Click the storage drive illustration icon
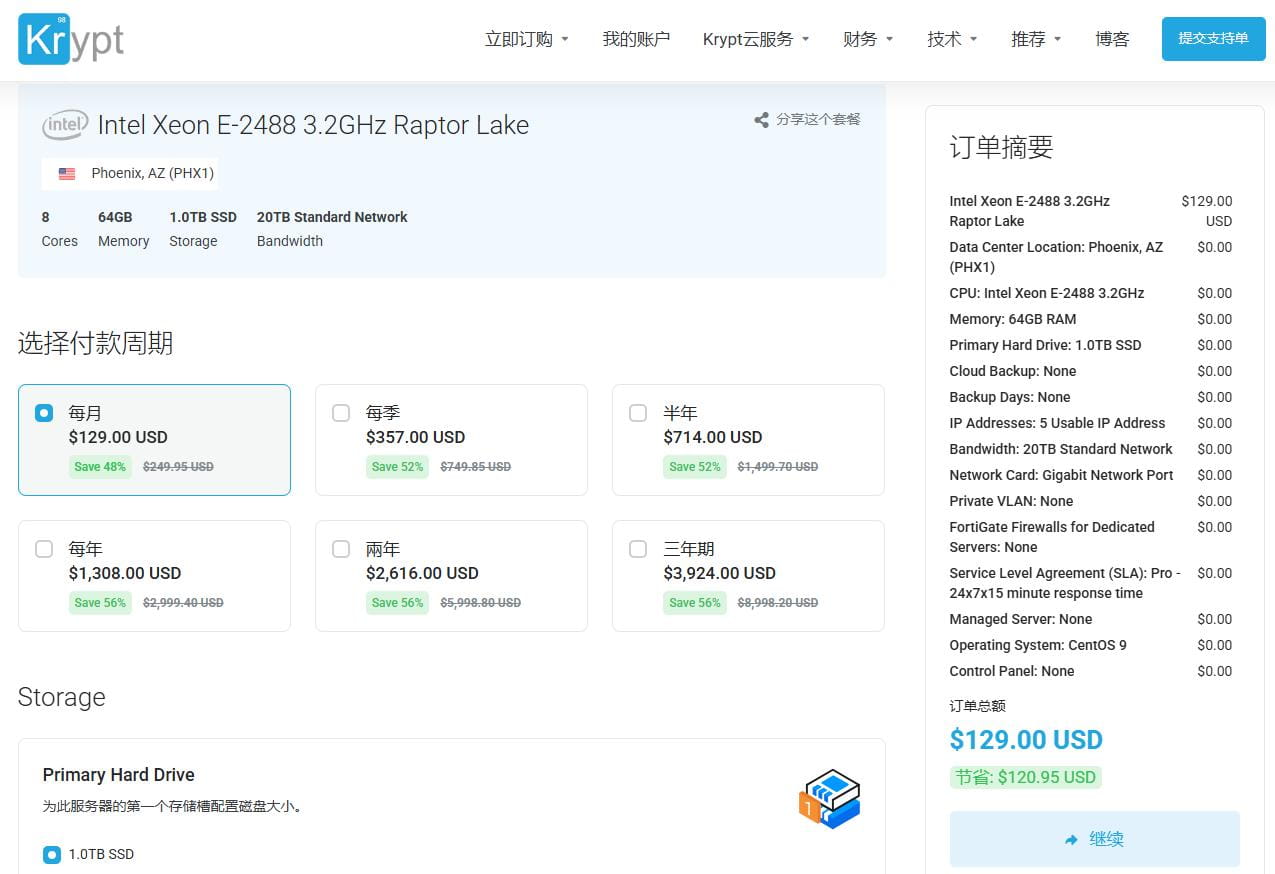 pos(829,798)
